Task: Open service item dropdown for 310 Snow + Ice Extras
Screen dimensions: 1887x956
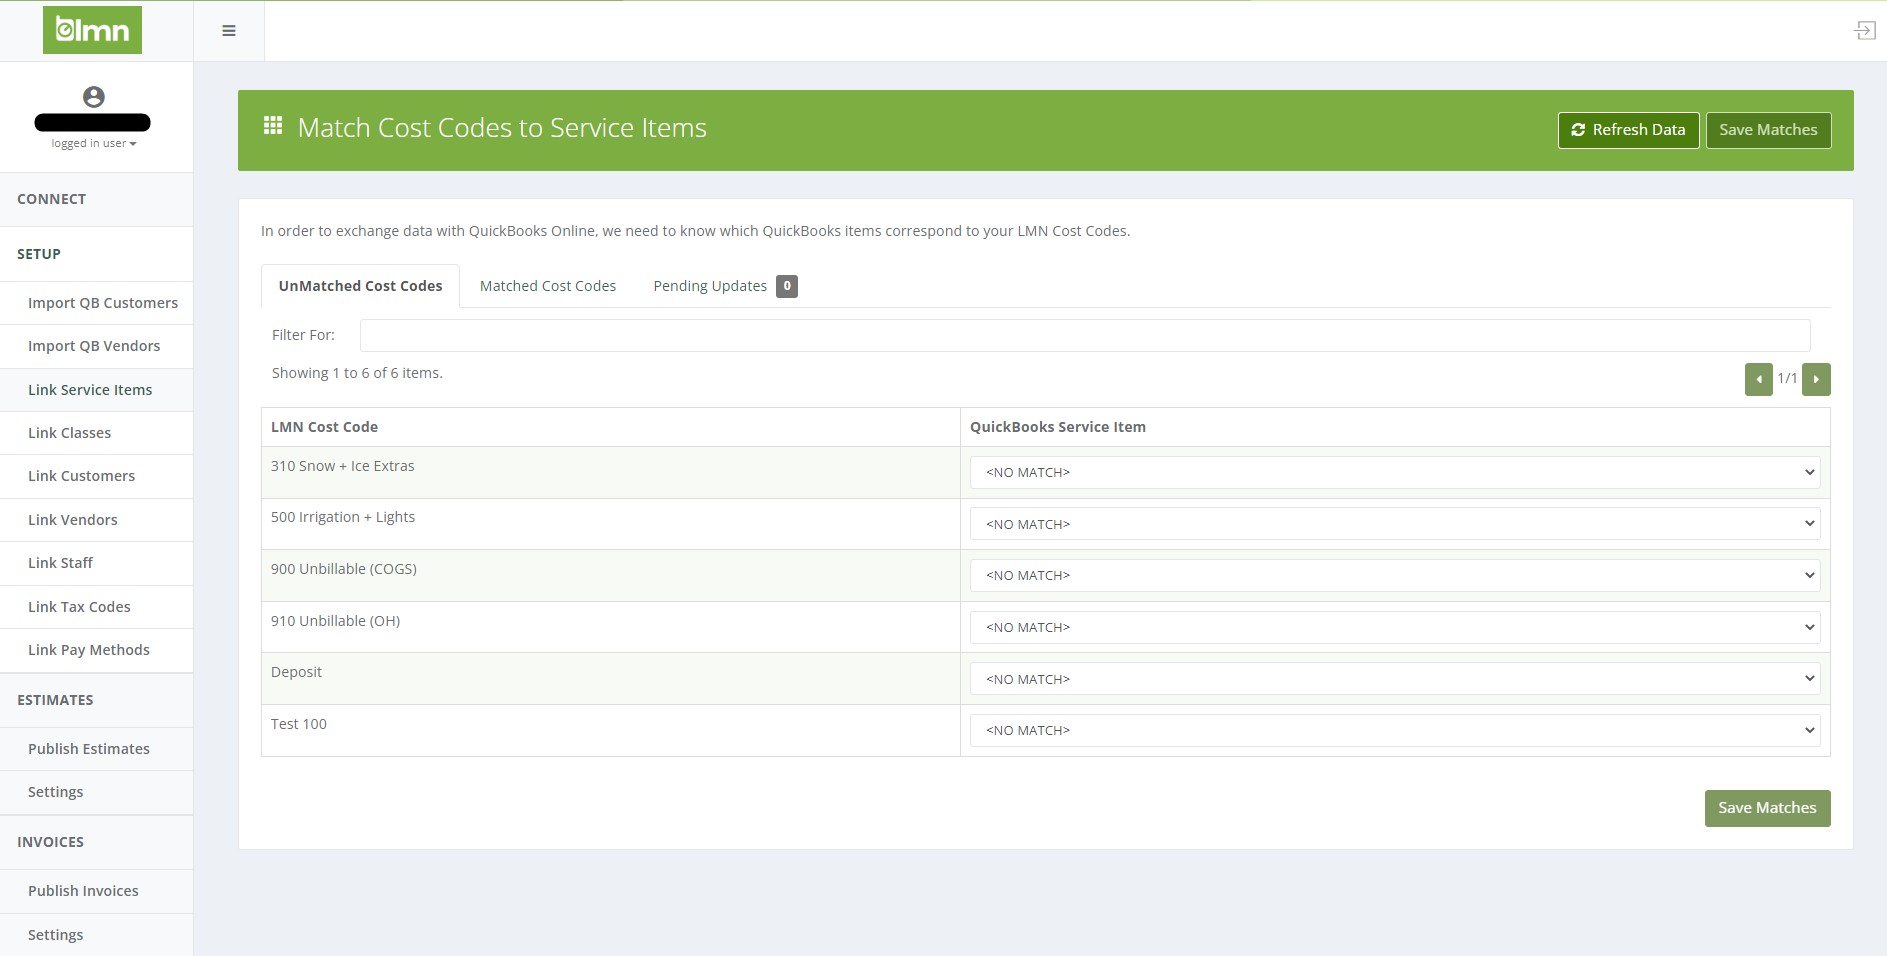Action: (1394, 472)
